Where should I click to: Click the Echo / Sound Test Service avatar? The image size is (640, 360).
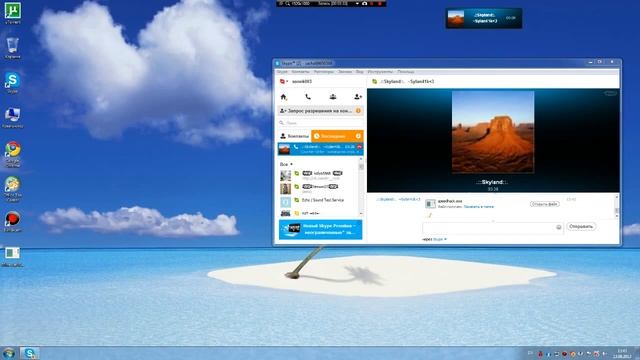(285, 201)
